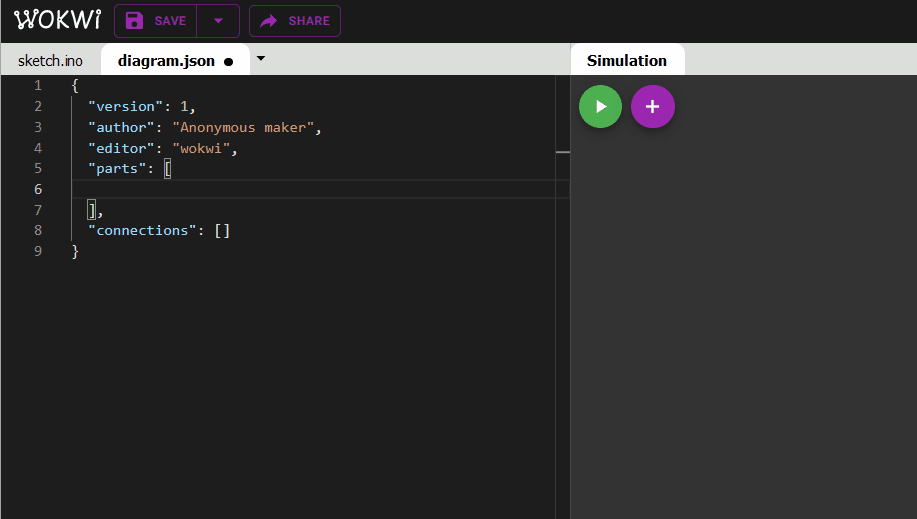Click the "connections" key on line 8
The width and height of the screenshot is (917, 519).
point(142,231)
